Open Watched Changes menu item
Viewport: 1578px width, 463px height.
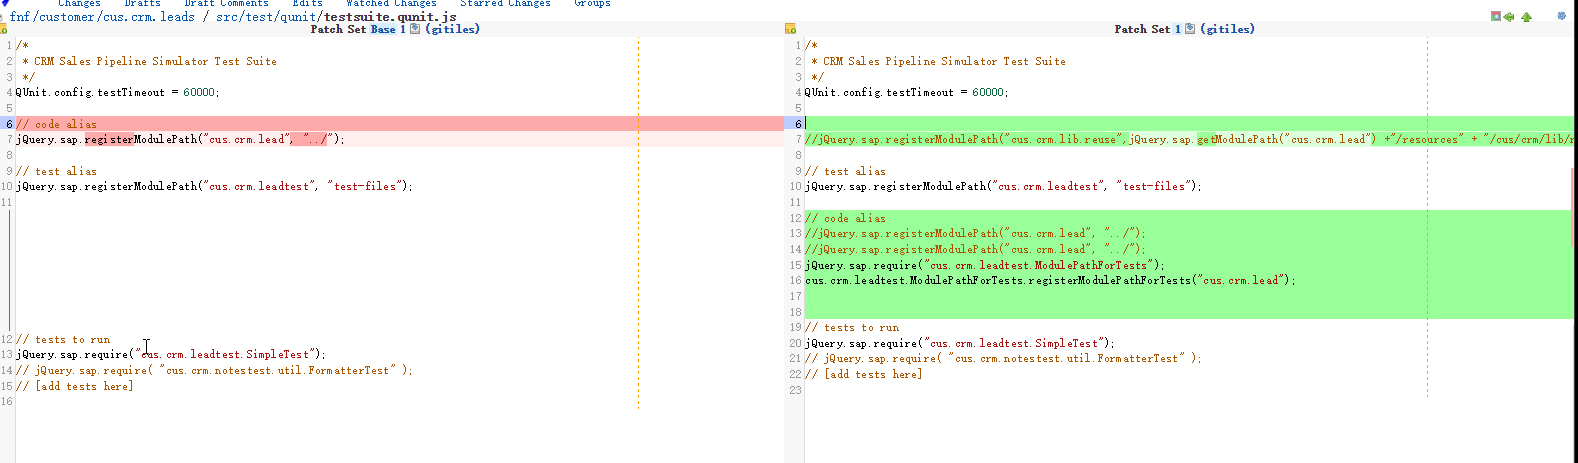pos(391,3)
